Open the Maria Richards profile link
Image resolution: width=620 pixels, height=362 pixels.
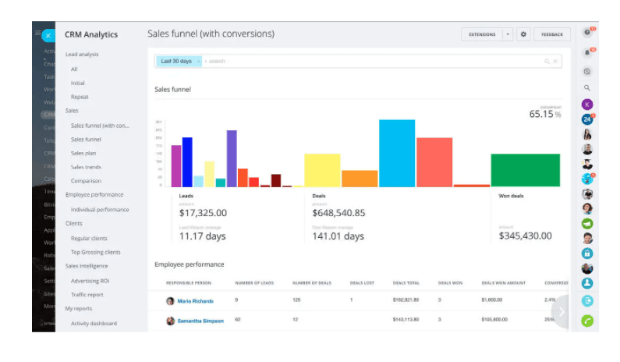195,301
